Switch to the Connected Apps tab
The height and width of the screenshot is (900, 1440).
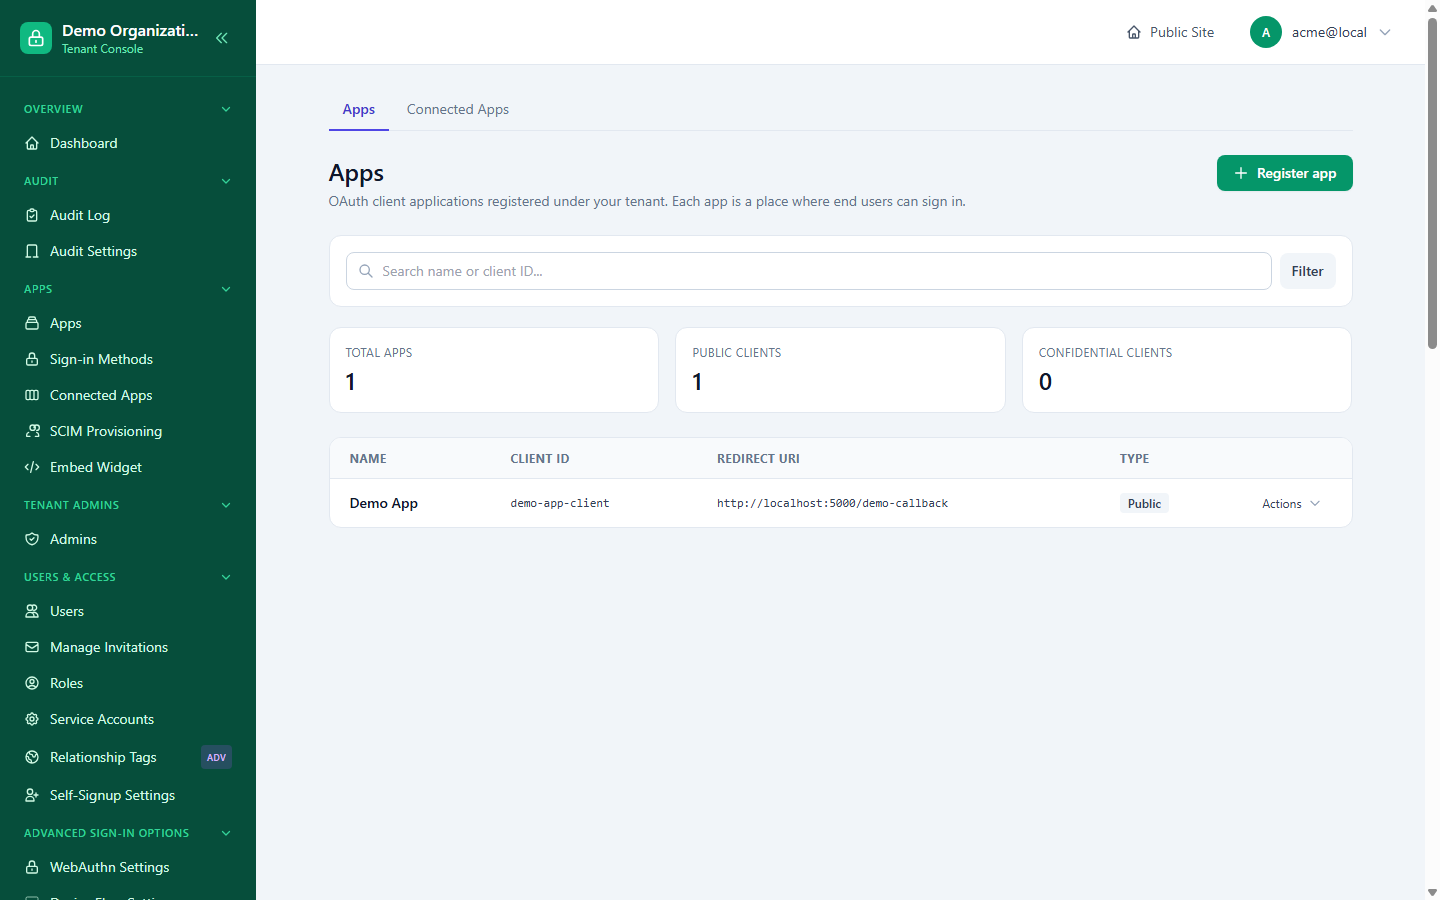pyautogui.click(x=458, y=109)
